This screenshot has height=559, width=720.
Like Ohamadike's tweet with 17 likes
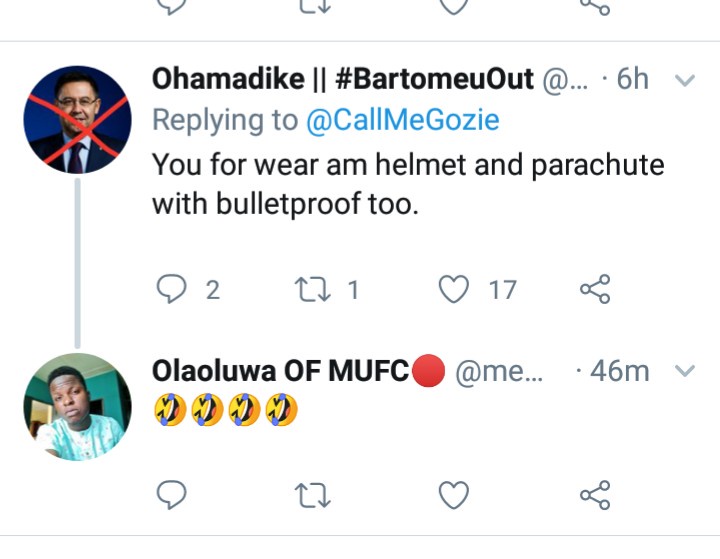point(455,290)
